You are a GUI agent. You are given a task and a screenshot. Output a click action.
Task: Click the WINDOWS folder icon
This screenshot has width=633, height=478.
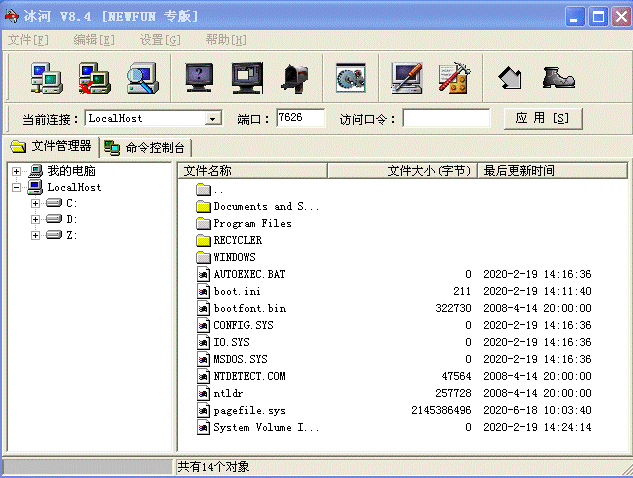coord(203,257)
